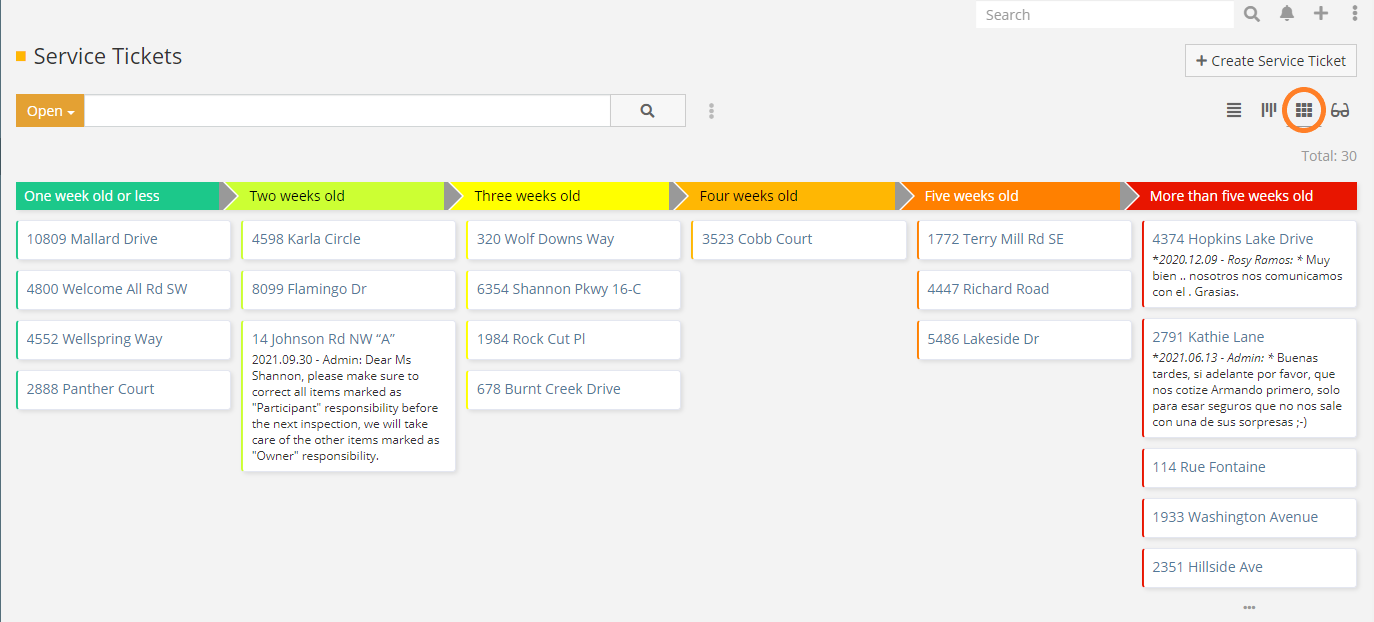Open the 3523 Cobb Court ticket card

pos(757,239)
